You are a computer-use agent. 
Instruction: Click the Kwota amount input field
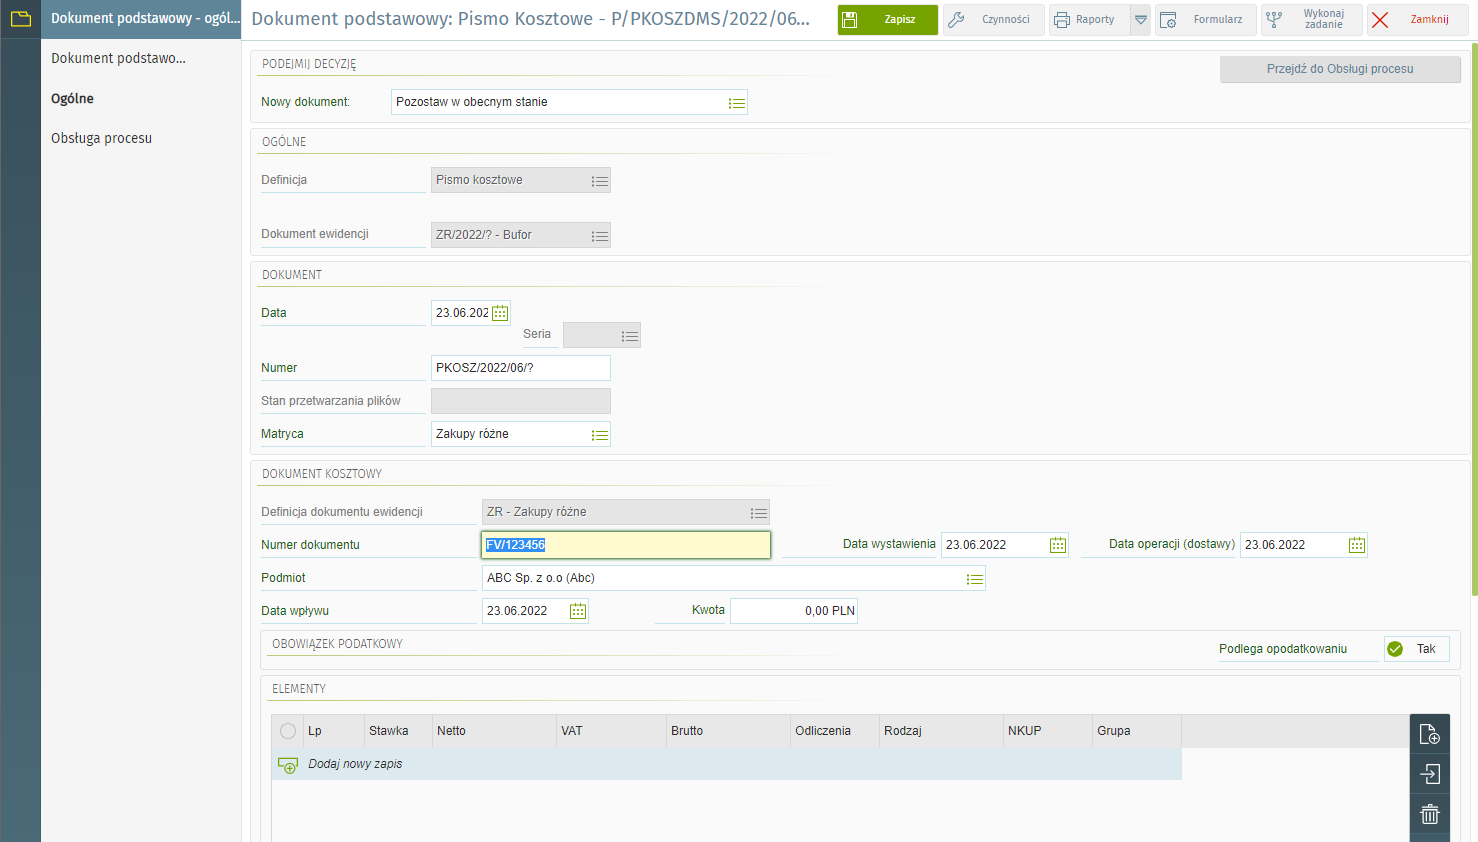(793, 611)
